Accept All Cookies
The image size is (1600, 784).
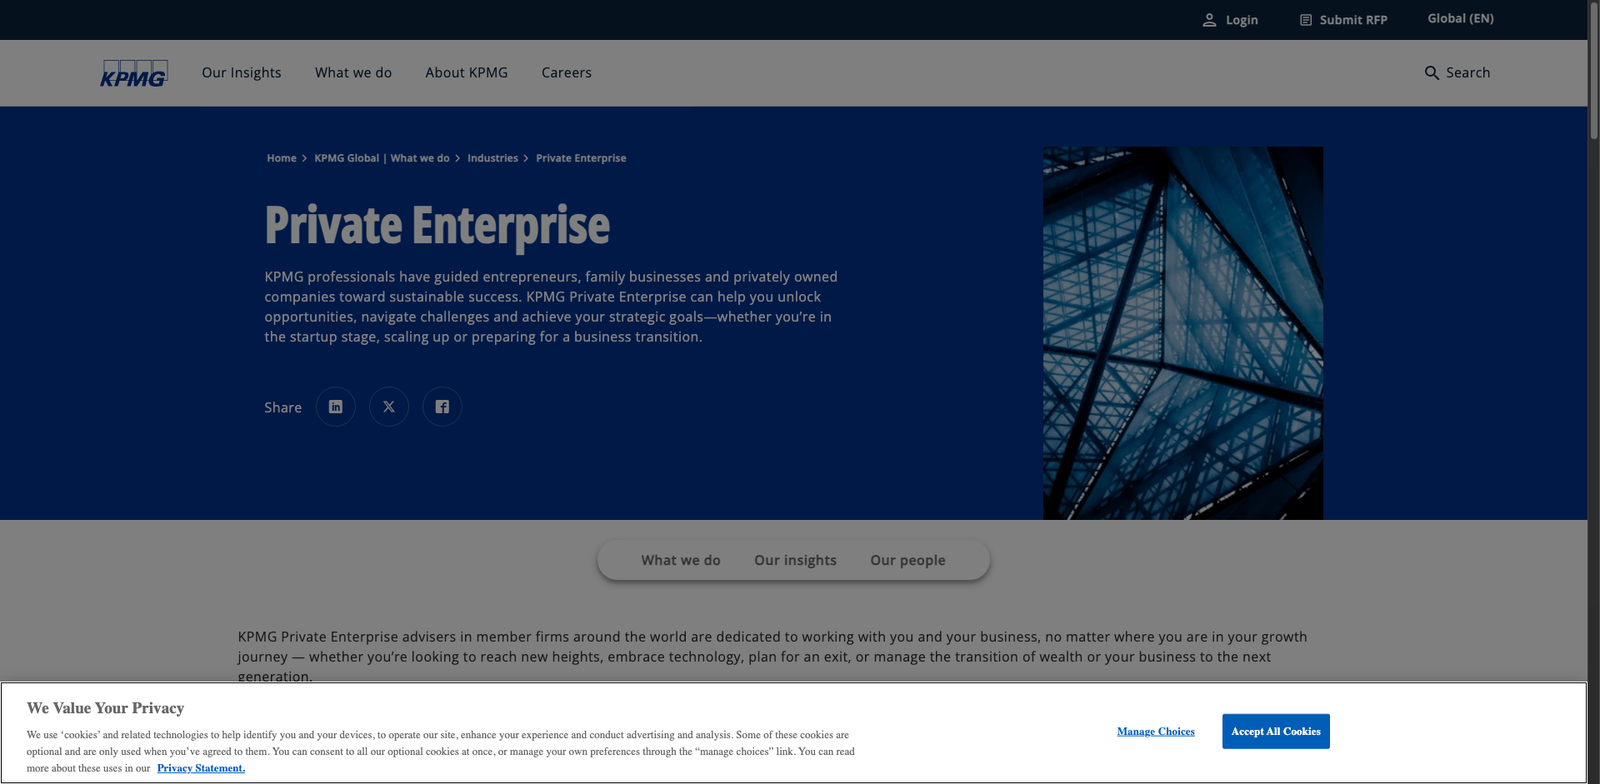(x=1275, y=731)
